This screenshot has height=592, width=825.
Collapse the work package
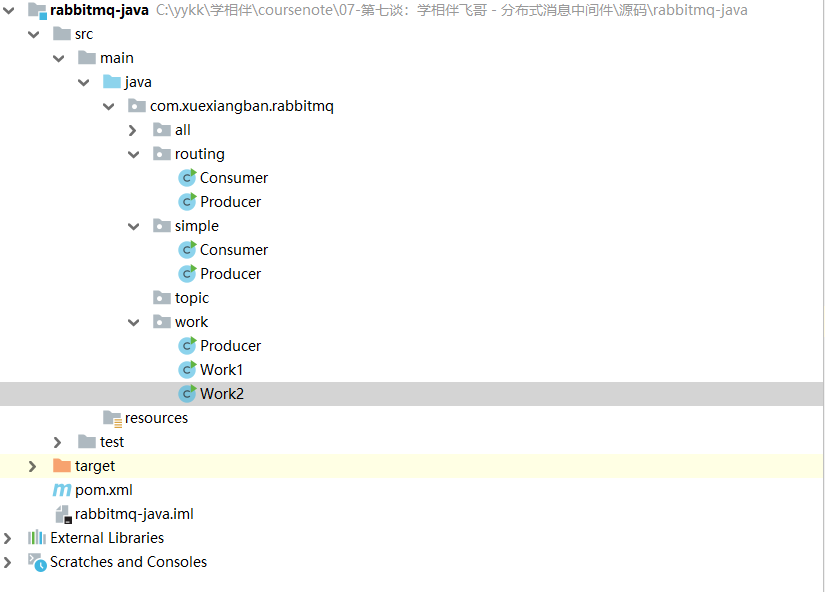tap(134, 322)
